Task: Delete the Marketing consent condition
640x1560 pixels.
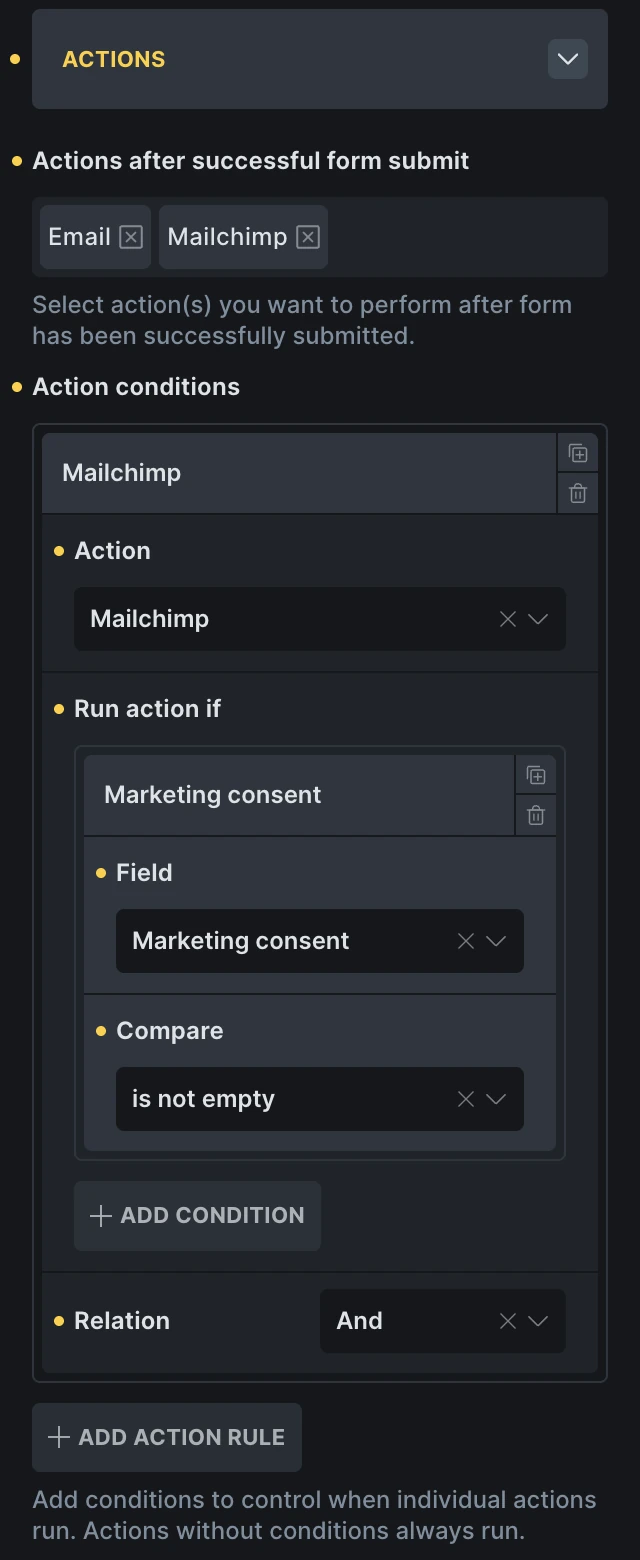Action: tap(536, 815)
